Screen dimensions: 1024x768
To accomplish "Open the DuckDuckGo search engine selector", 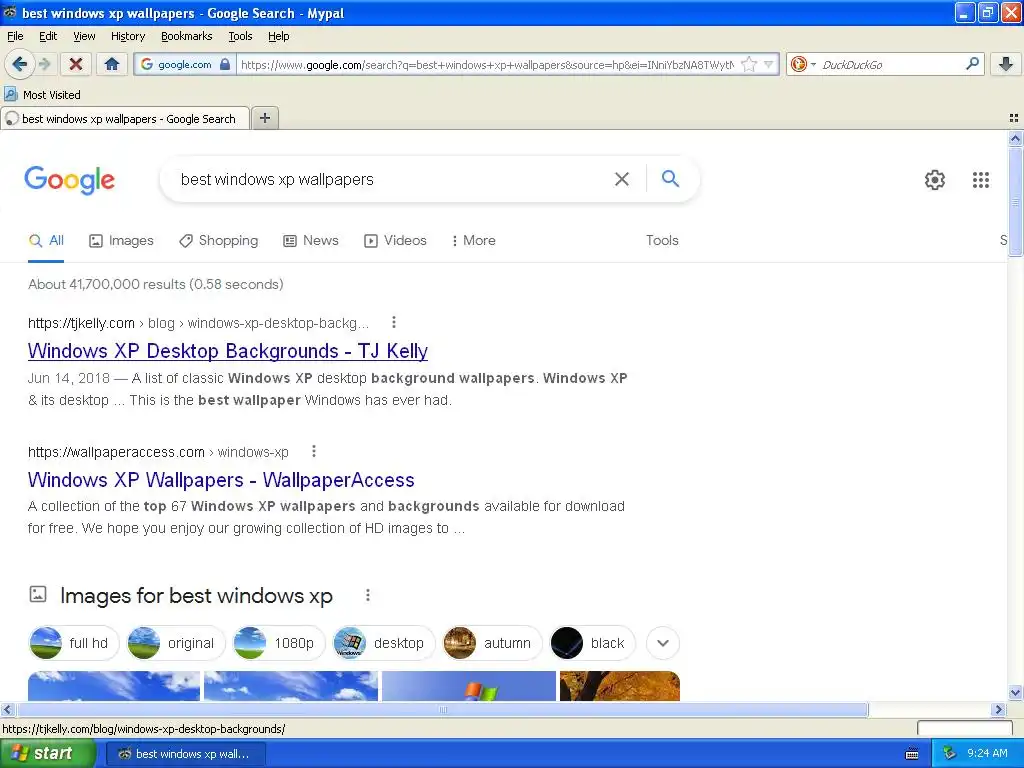I will (x=803, y=64).
